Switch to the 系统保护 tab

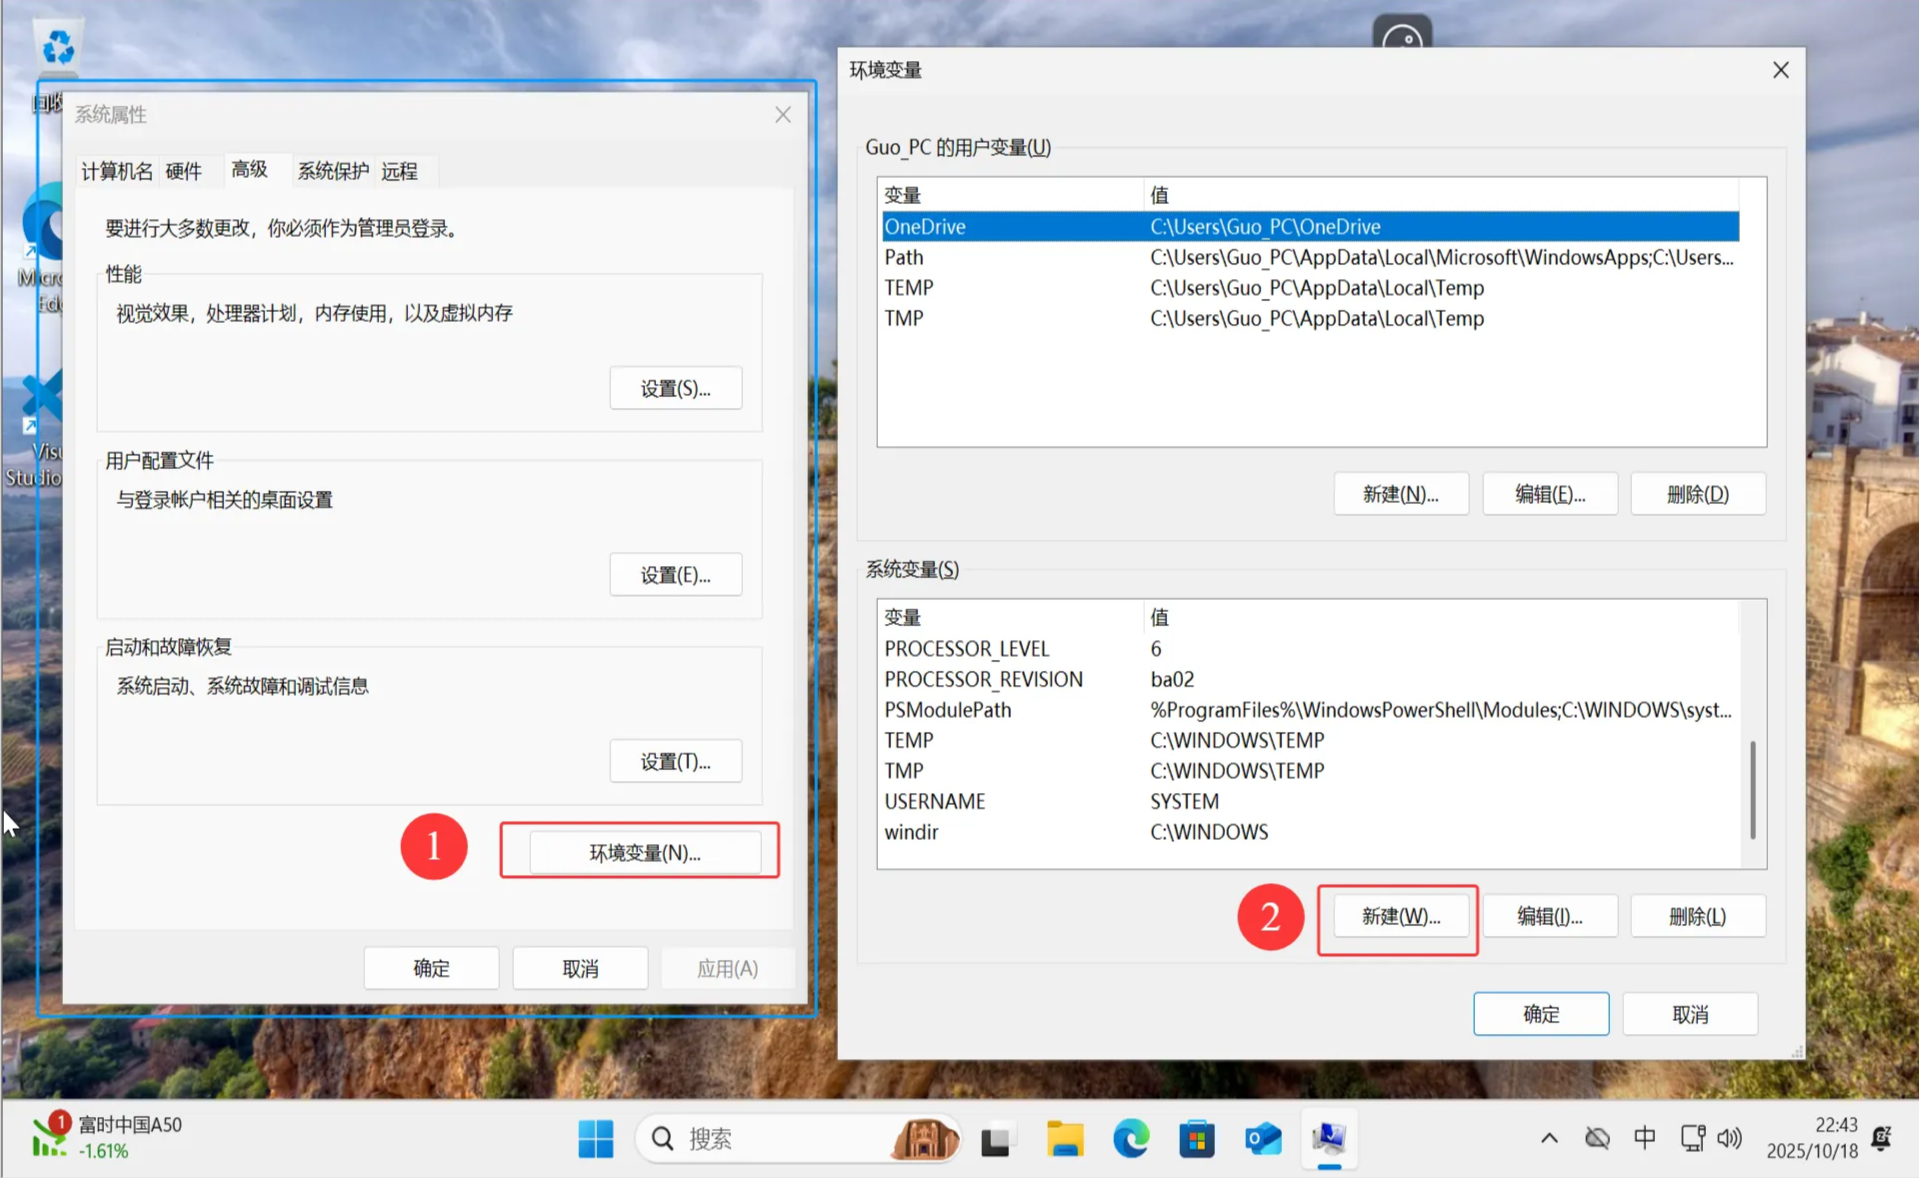332,171
